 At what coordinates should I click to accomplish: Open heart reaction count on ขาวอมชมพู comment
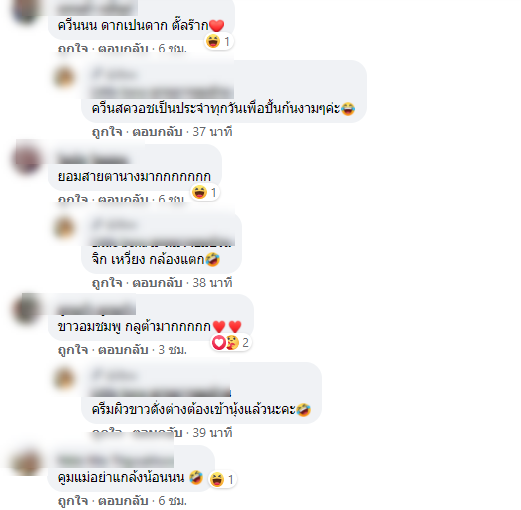tap(231, 342)
